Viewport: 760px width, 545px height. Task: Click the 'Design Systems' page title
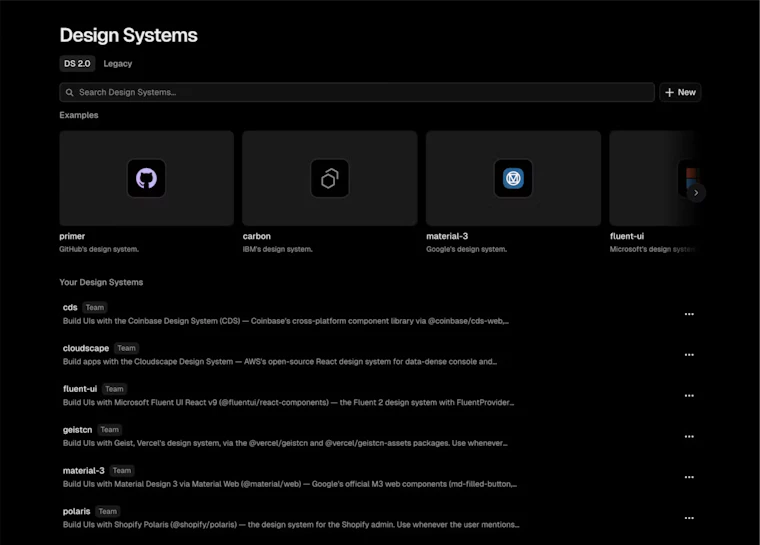[x=128, y=35]
